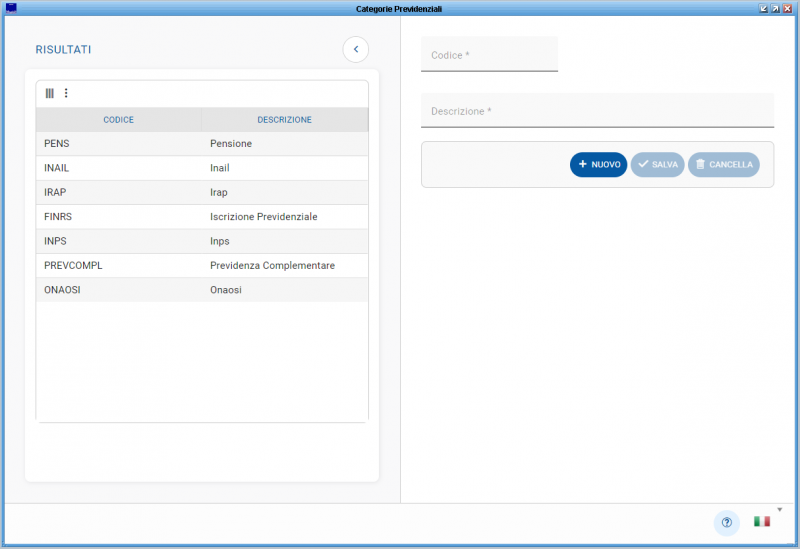Select the PENS row in results

pyautogui.click(x=201, y=144)
